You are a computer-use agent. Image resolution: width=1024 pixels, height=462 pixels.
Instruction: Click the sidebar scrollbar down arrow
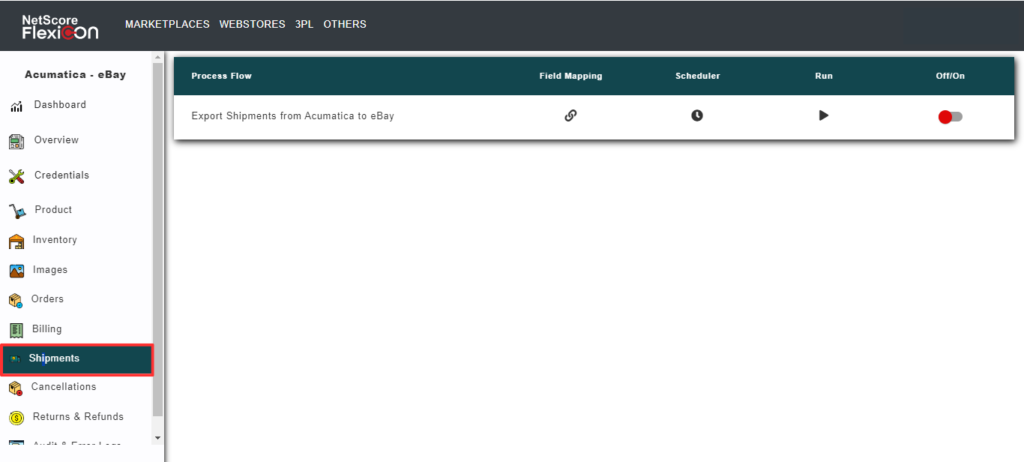pyautogui.click(x=157, y=437)
